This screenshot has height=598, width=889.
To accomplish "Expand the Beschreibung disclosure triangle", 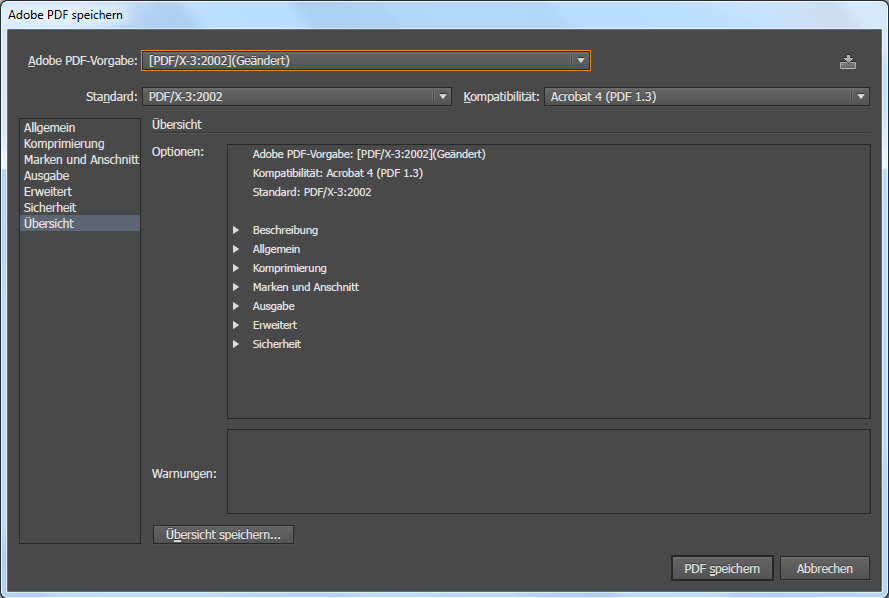I will coord(236,230).
